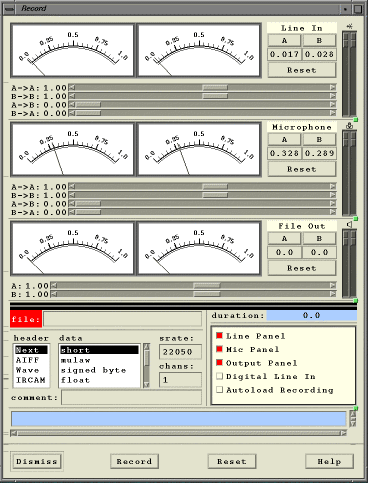Viewport: 368px width, 483px height.
Task: Click down arrow of data list scrollbar
Action: (x=146, y=385)
